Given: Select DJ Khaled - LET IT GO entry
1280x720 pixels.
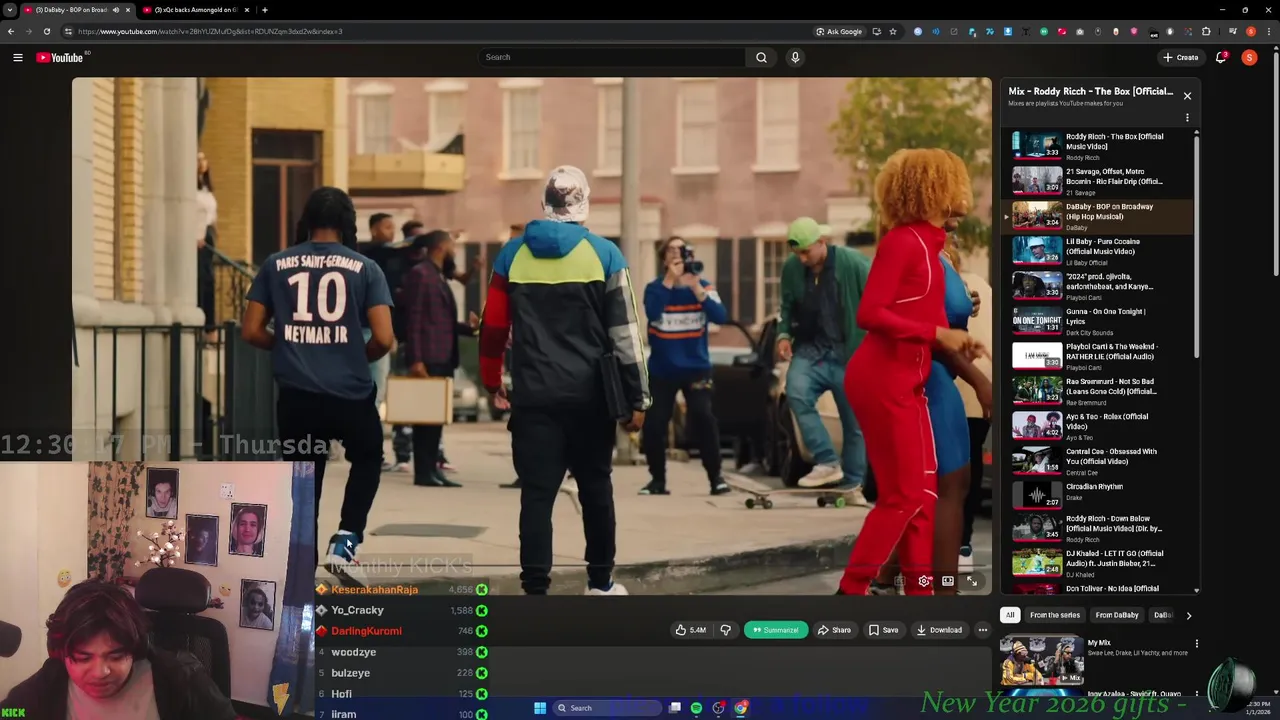Looking at the screenshot, I should 1098,563.
